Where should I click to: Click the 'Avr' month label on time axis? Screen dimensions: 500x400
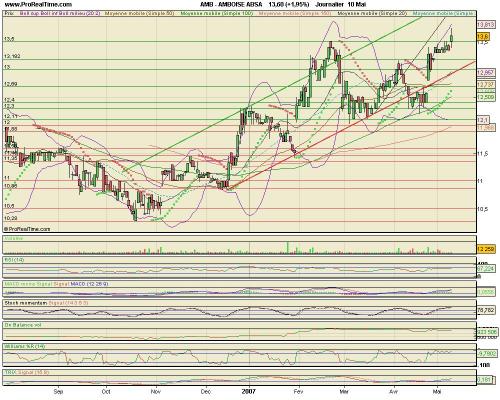point(394,391)
